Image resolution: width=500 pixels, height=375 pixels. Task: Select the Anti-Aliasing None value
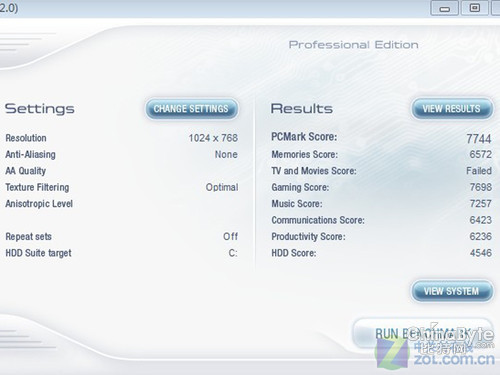226,154
